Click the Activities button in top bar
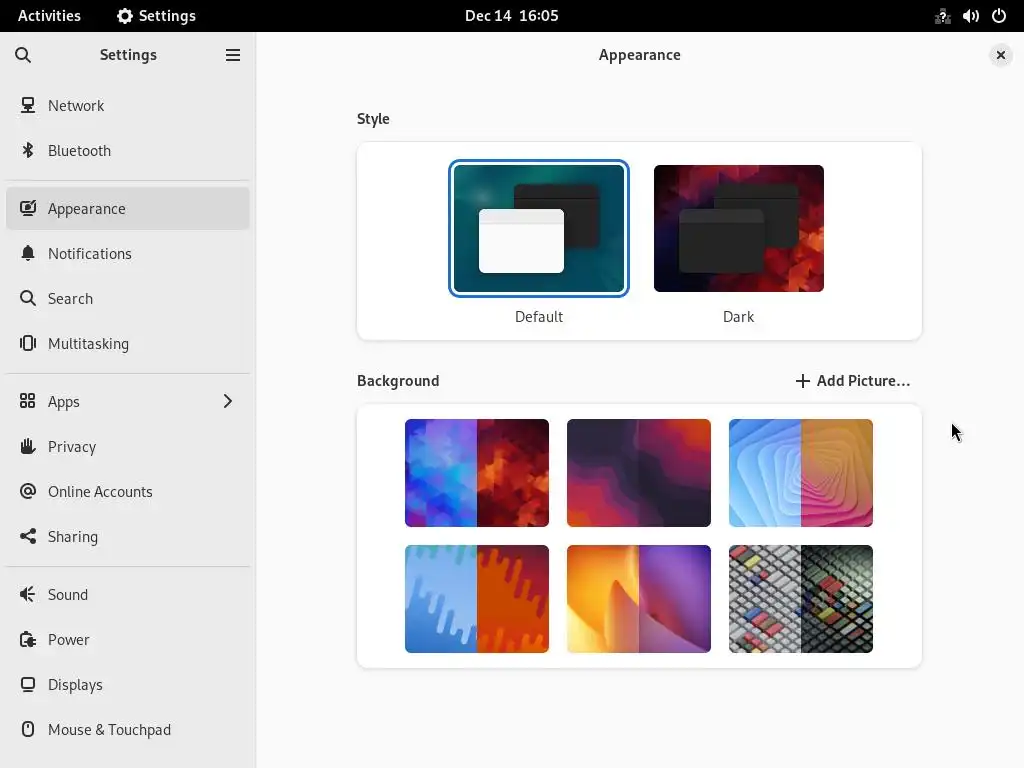Viewport: 1024px width, 768px height. pyautogui.click(x=49, y=16)
